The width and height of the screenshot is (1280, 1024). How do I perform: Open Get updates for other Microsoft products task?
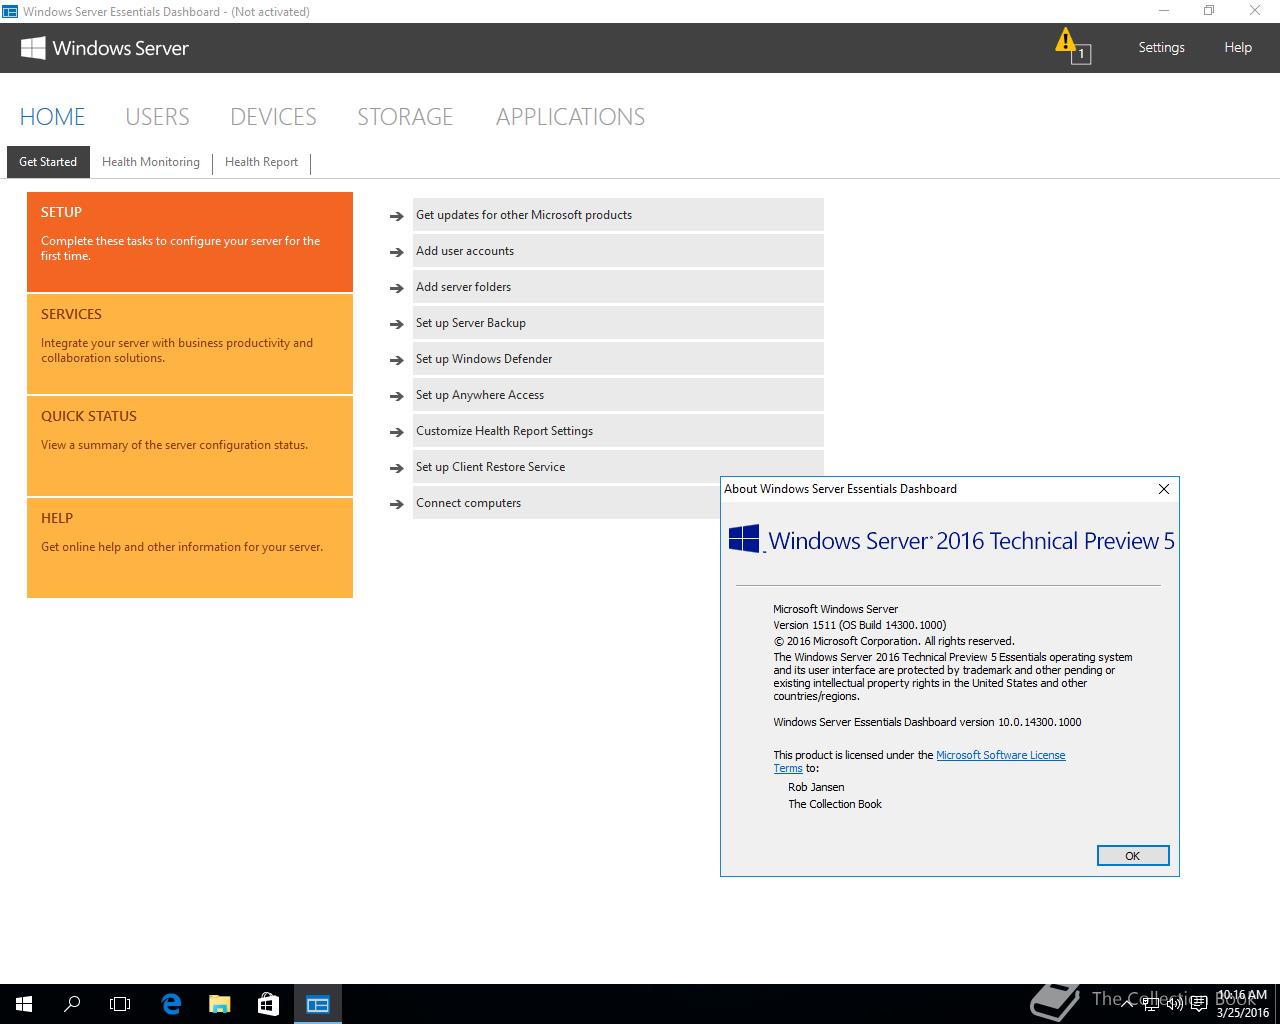coord(618,215)
